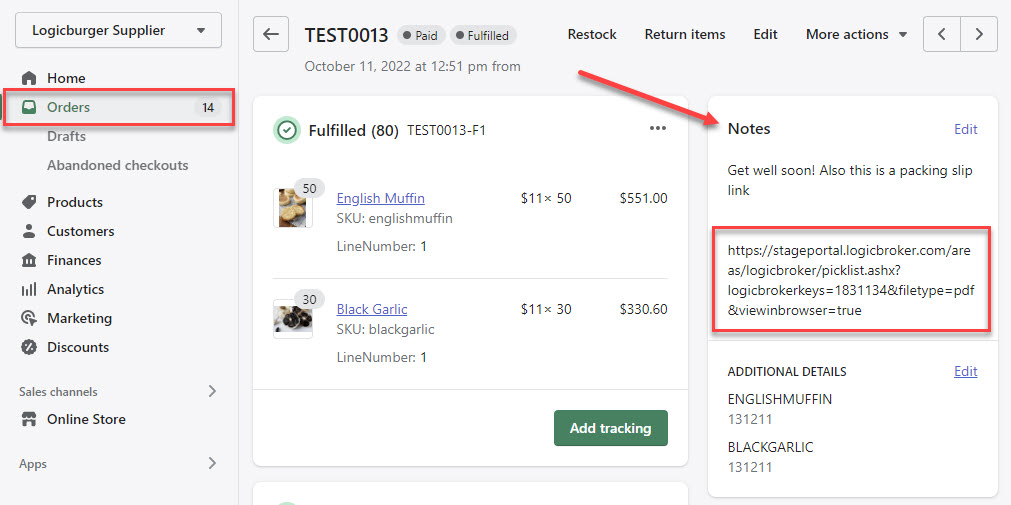The image size is (1011, 505).
Task: Expand the More actions dropdown
Action: [856, 34]
